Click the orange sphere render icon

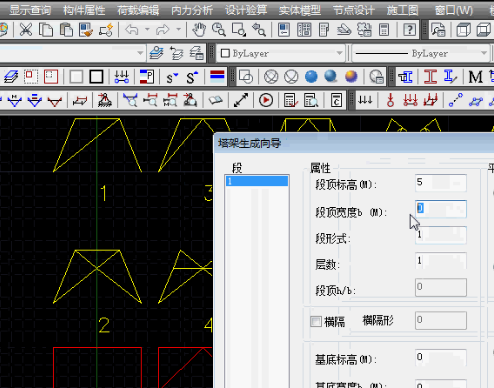point(351,77)
